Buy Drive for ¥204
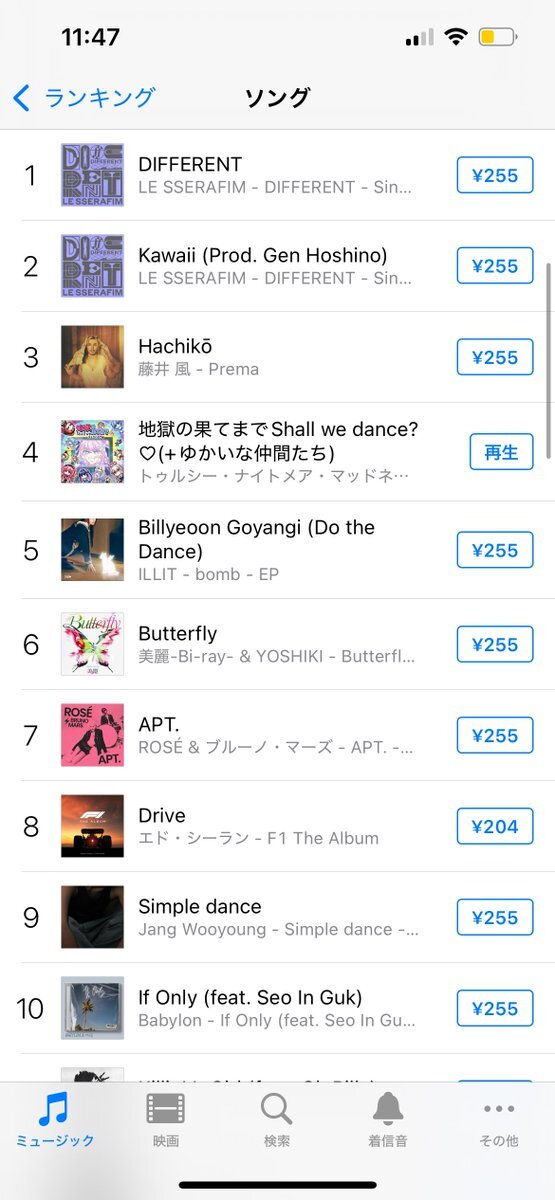The image size is (555, 1200). coord(495,826)
